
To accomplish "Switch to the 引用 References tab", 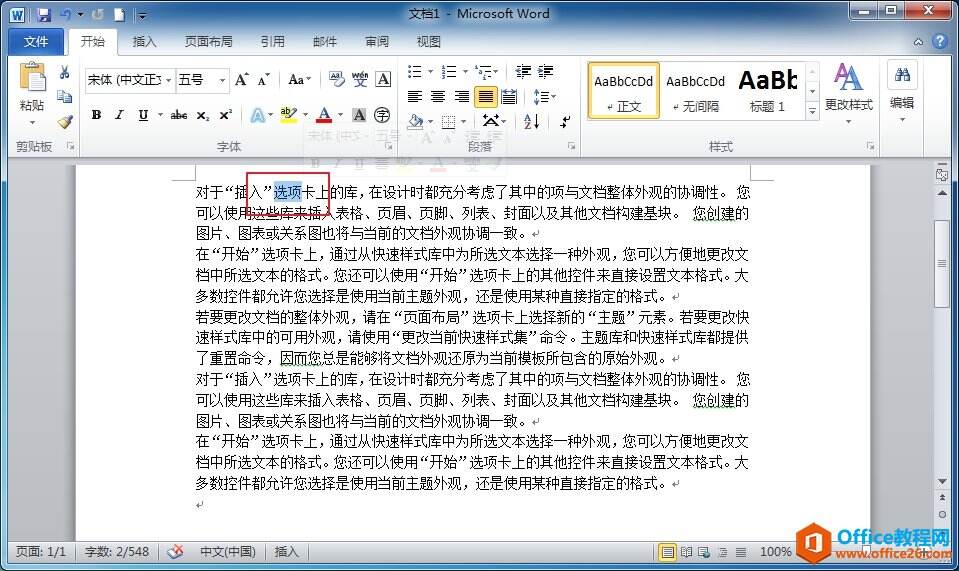I will tap(273, 42).
